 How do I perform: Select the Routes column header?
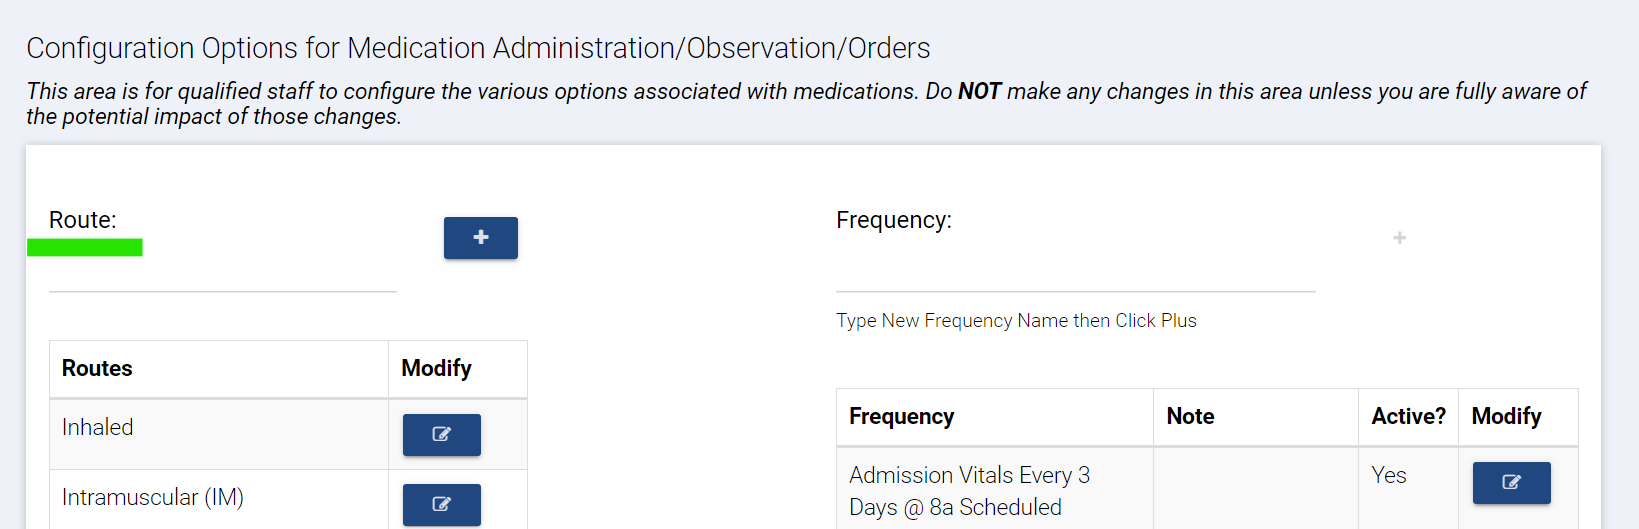pyautogui.click(x=97, y=369)
